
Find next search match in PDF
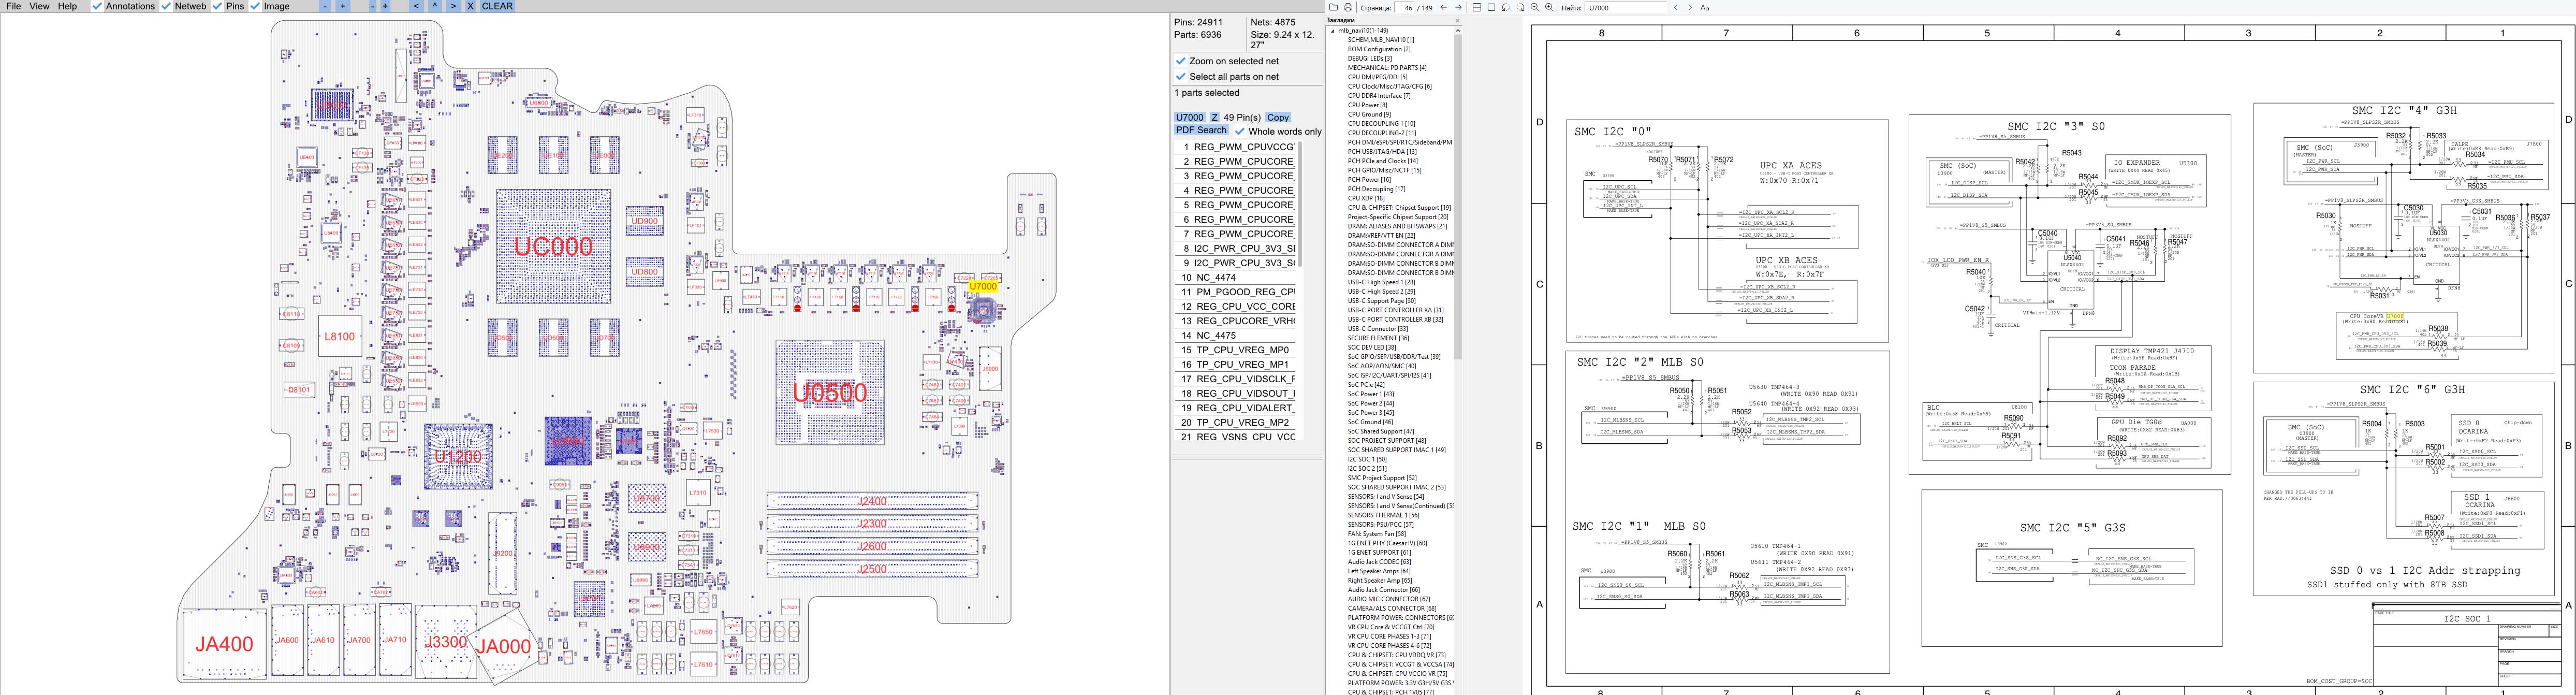pos(1690,7)
